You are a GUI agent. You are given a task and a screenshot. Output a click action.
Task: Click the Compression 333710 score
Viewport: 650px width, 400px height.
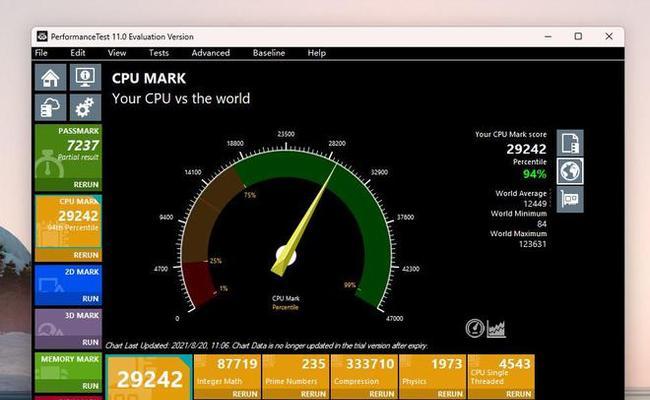point(370,364)
